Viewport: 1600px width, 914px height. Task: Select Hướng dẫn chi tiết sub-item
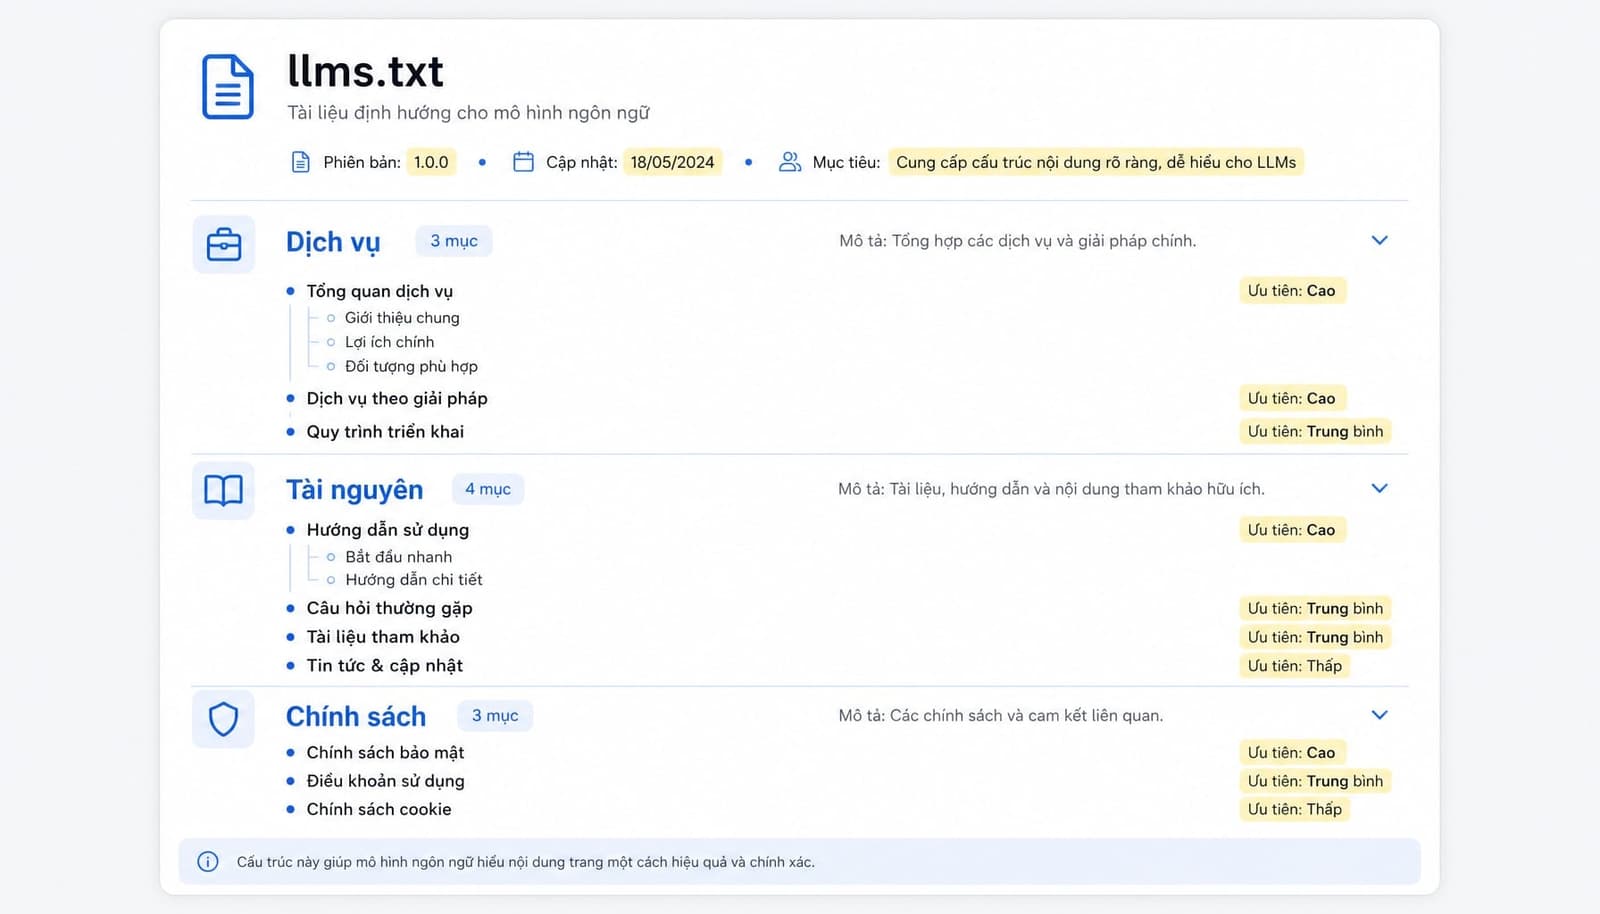[x=414, y=580]
